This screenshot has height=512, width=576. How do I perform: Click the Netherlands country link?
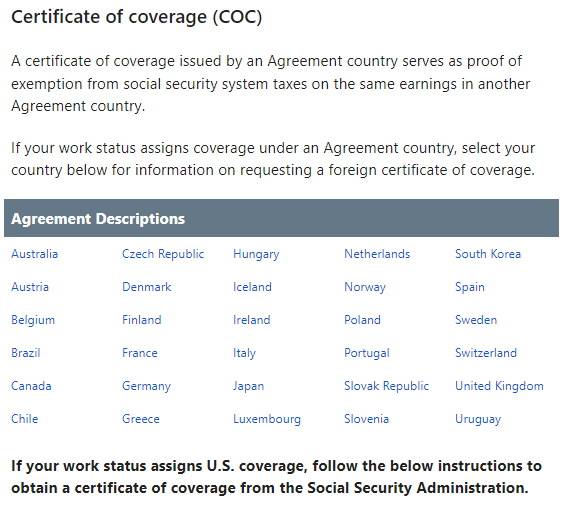377,254
